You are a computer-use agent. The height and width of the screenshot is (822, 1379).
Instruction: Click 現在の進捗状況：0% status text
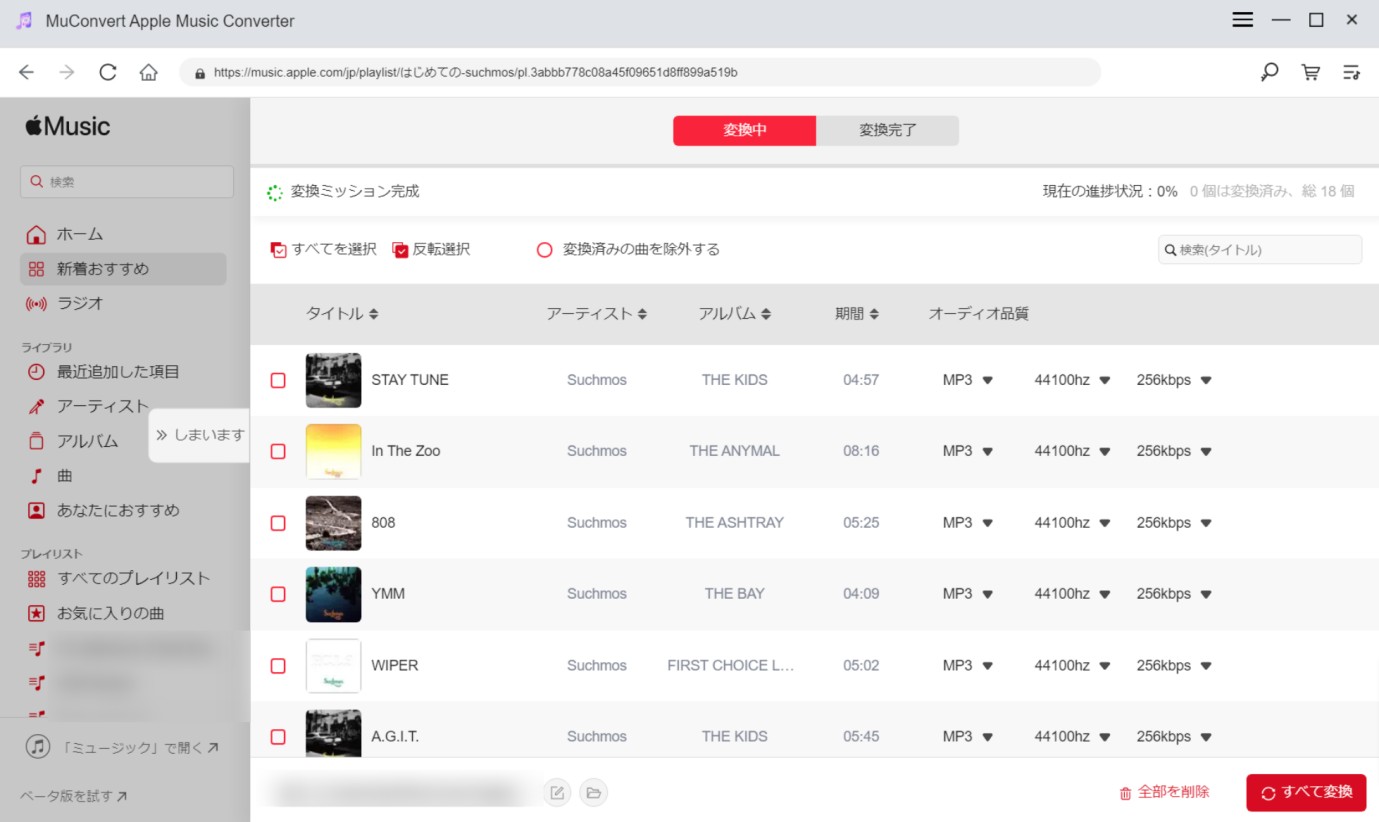[x=1110, y=191]
